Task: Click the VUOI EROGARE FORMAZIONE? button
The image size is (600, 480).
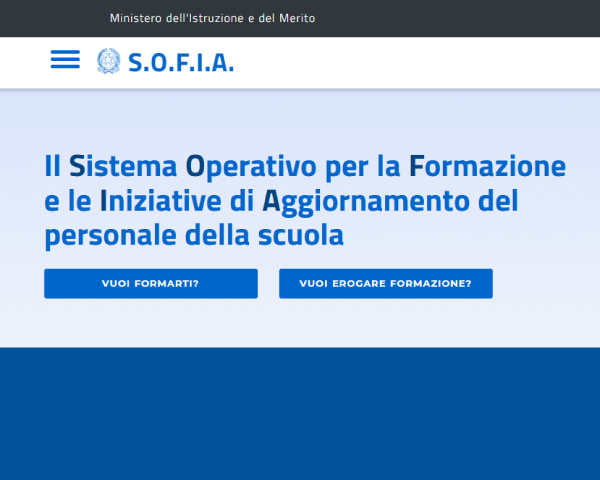Action: (x=386, y=284)
